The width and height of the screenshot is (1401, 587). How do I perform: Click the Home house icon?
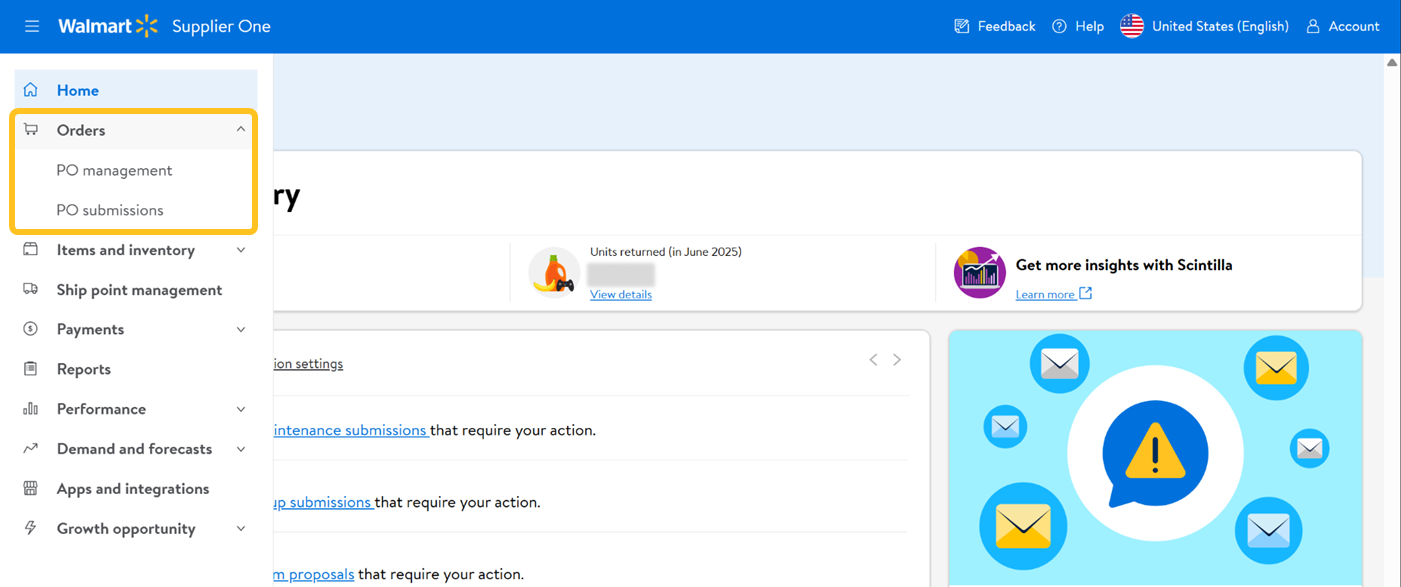coord(31,90)
